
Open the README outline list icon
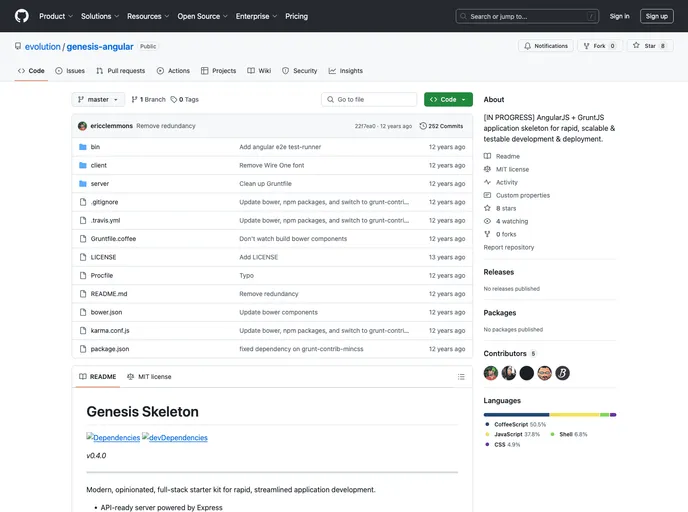click(461, 377)
